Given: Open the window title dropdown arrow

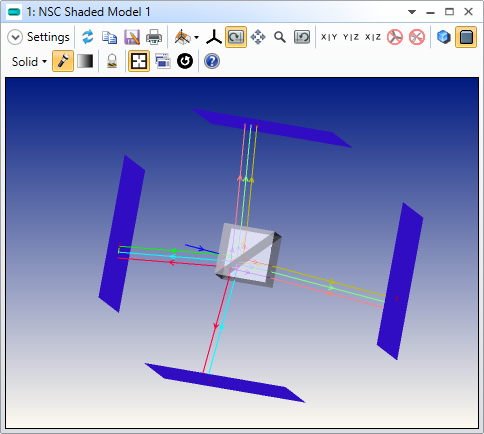Looking at the screenshot, I should tap(412, 12).
